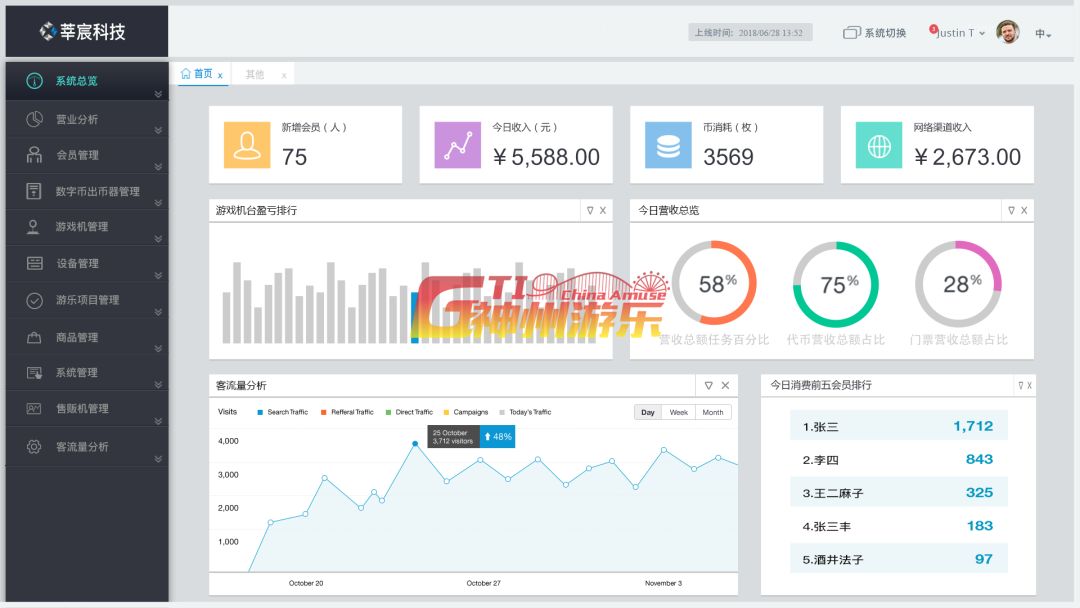Image resolution: width=1080 pixels, height=608 pixels.
Task: Click the 系统切换 link
Action: tap(884, 33)
